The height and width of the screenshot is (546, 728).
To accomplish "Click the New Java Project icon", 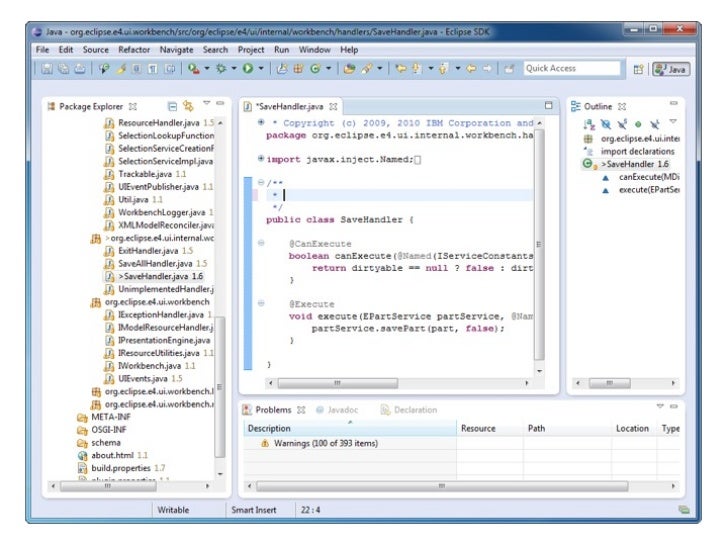I will [x=281, y=69].
